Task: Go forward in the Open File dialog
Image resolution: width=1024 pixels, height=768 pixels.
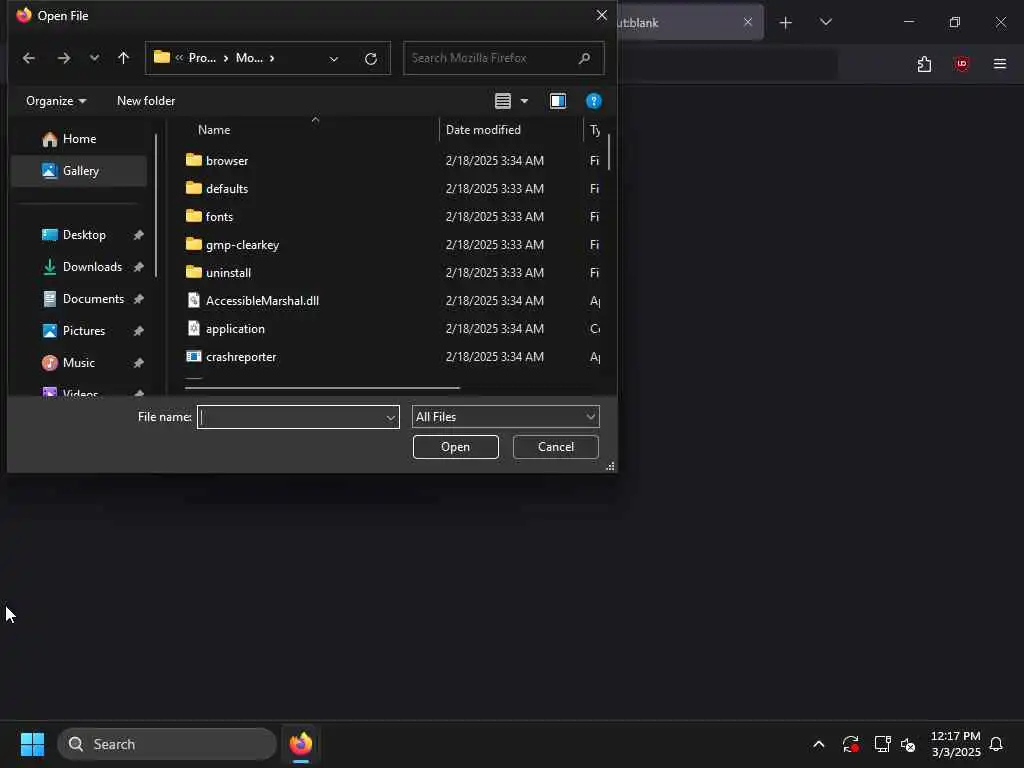Action: (x=63, y=58)
